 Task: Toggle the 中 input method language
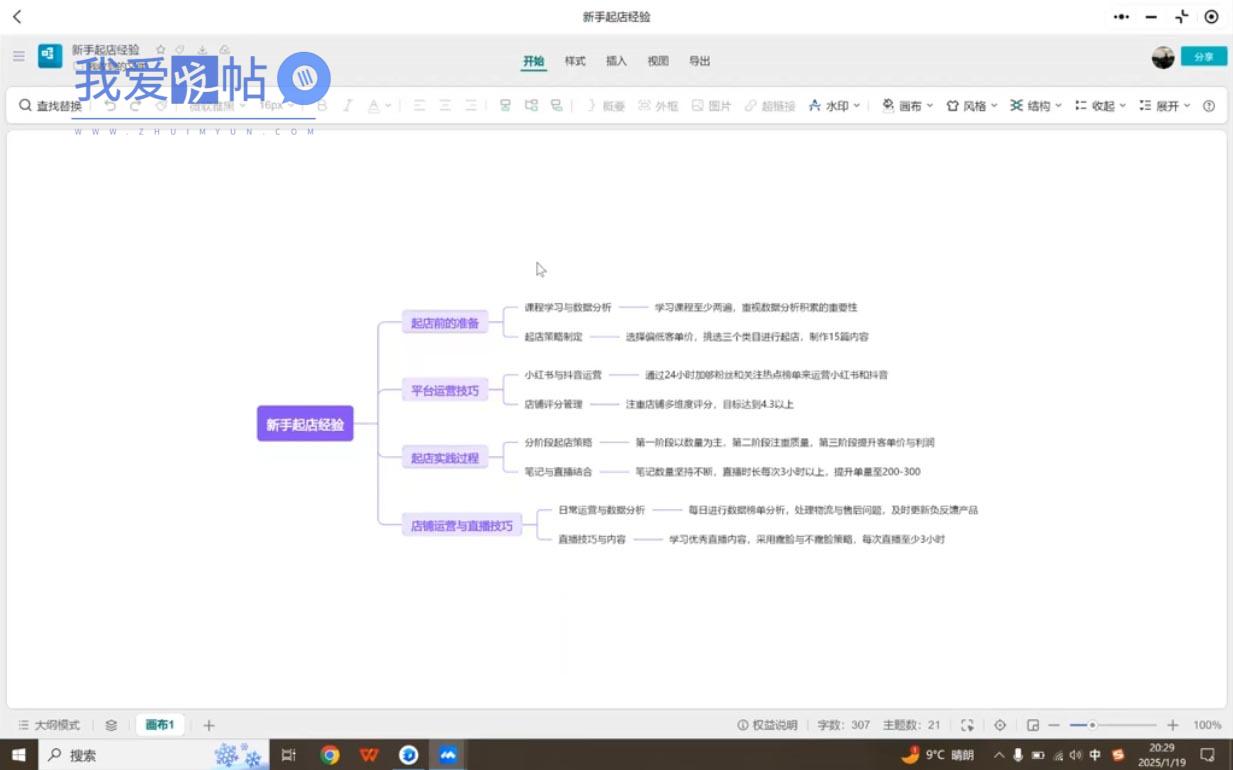tap(1095, 755)
